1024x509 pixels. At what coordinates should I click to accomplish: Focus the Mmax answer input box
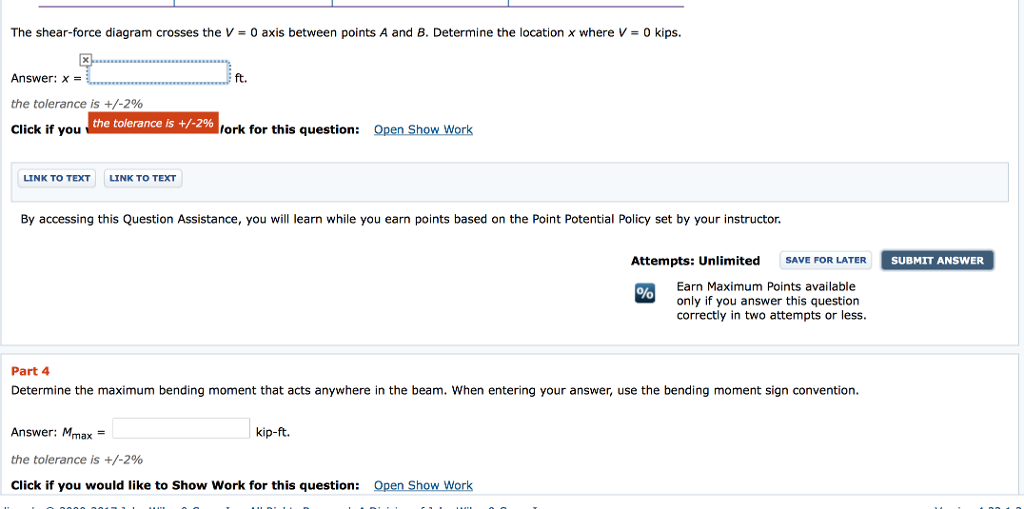(x=181, y=429)
